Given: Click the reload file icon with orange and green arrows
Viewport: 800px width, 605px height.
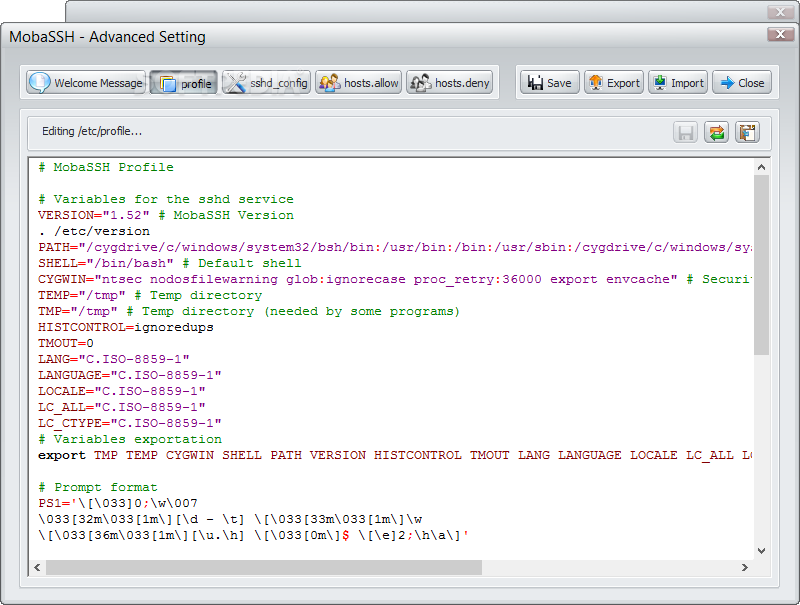Looking at the screenshot, I should pyautogui.click(x=716, y=133).
